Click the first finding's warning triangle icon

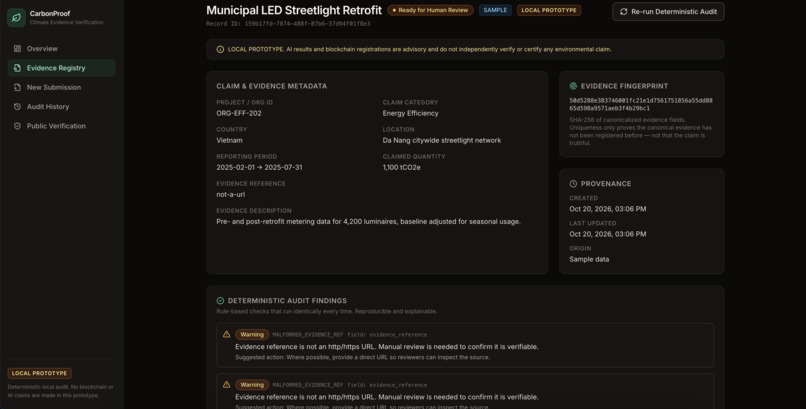pos(226,334)
